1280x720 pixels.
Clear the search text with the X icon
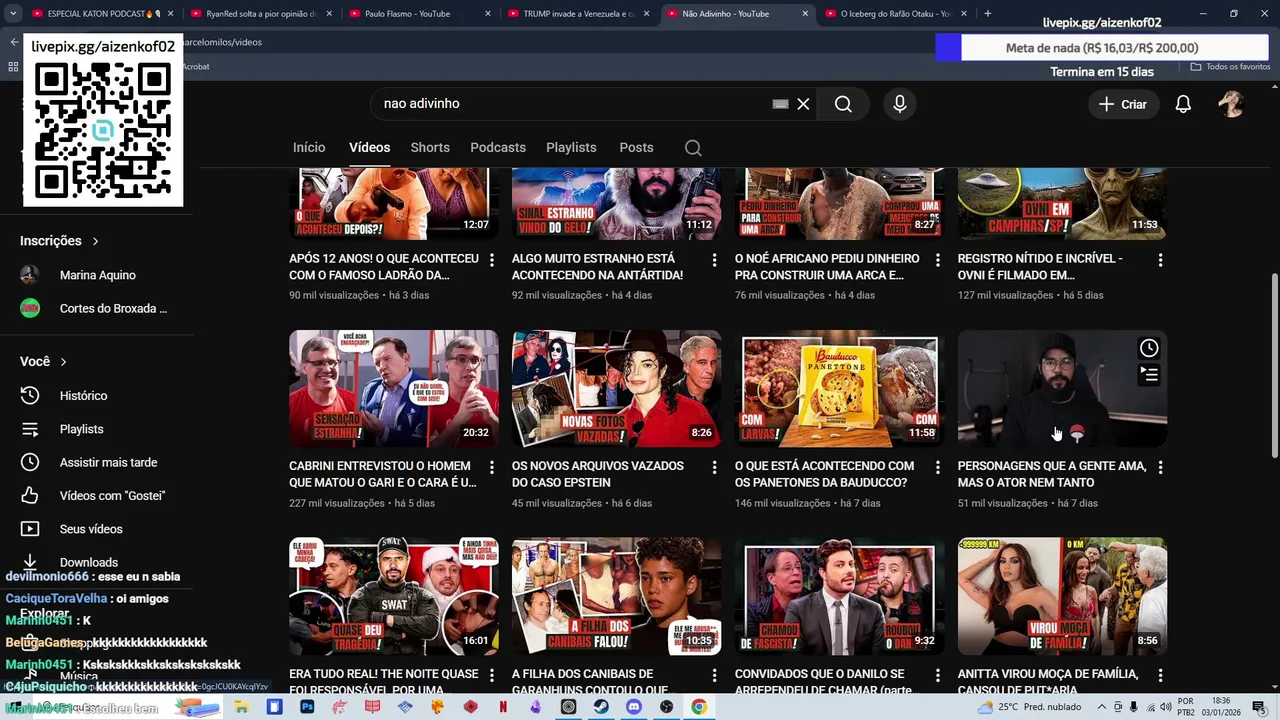(803, 104)
